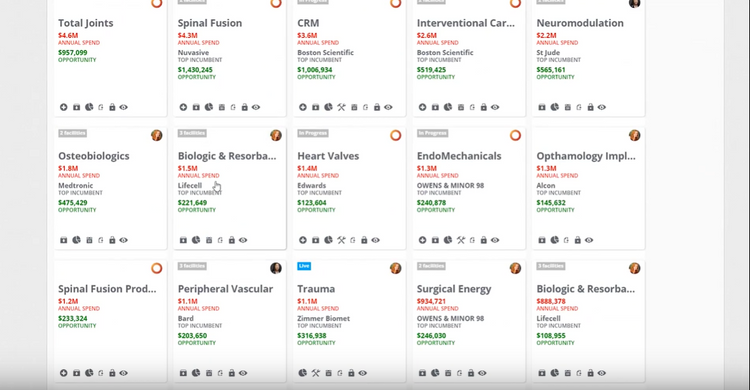Select the Zimmer Biomet incumbent text
This screenshot has height=390, width=750.
tap(323, 319)
